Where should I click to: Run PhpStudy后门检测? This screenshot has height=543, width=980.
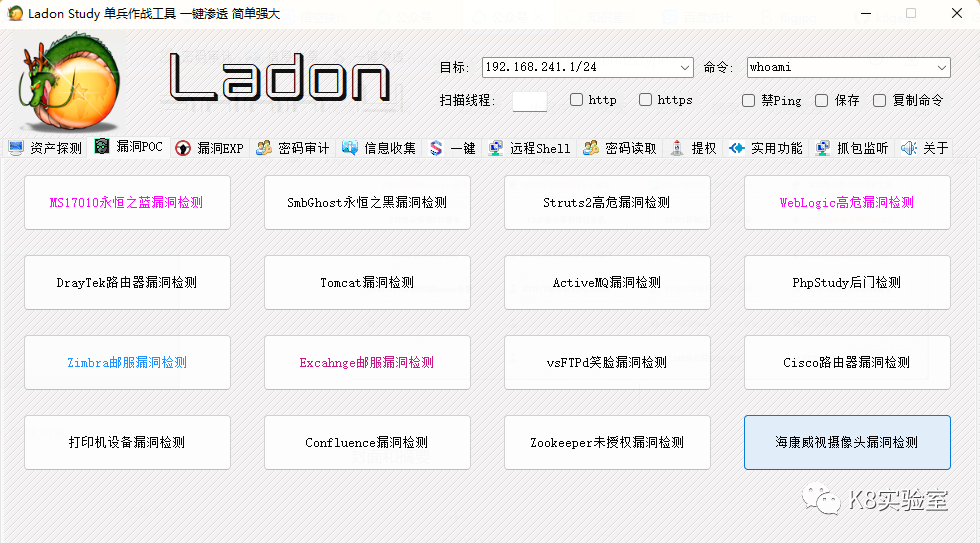pos(848,282)
